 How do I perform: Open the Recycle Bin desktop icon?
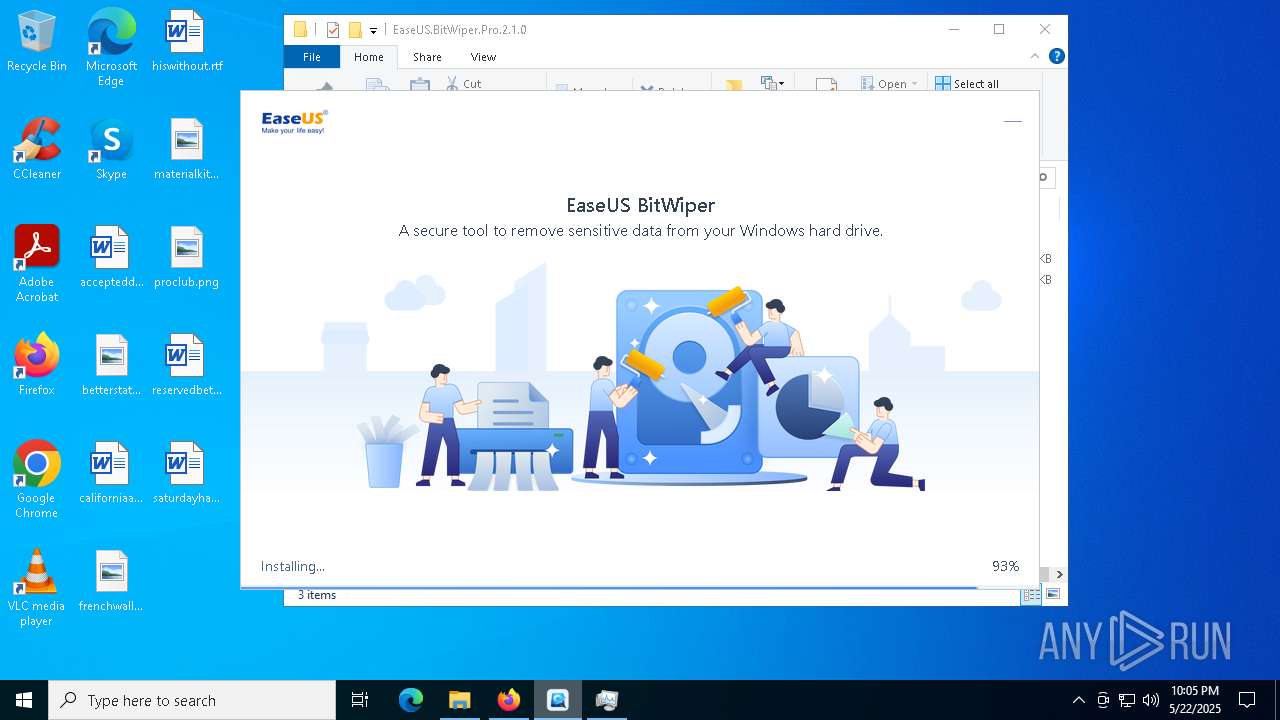click(x=37, y=42)
